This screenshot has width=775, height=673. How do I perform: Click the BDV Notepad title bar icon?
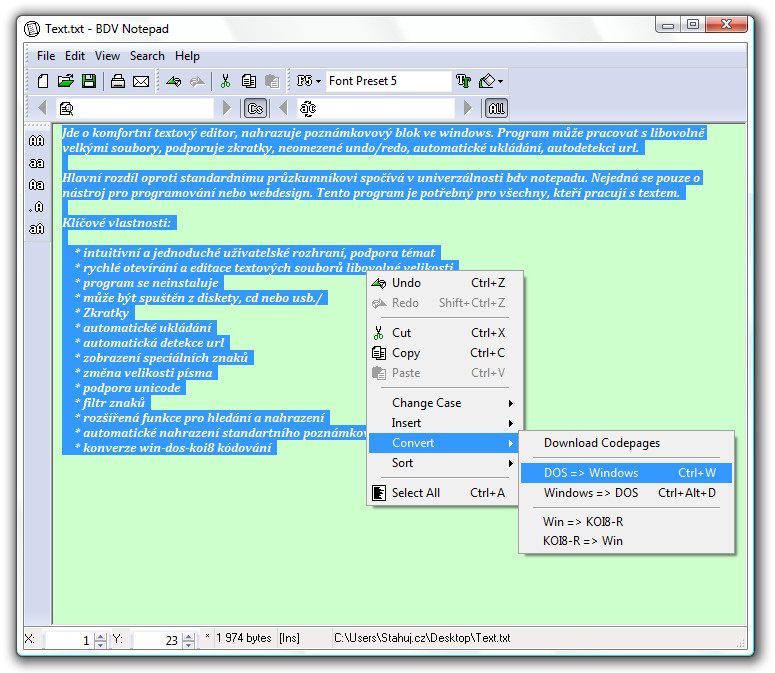tap(32, 29)
